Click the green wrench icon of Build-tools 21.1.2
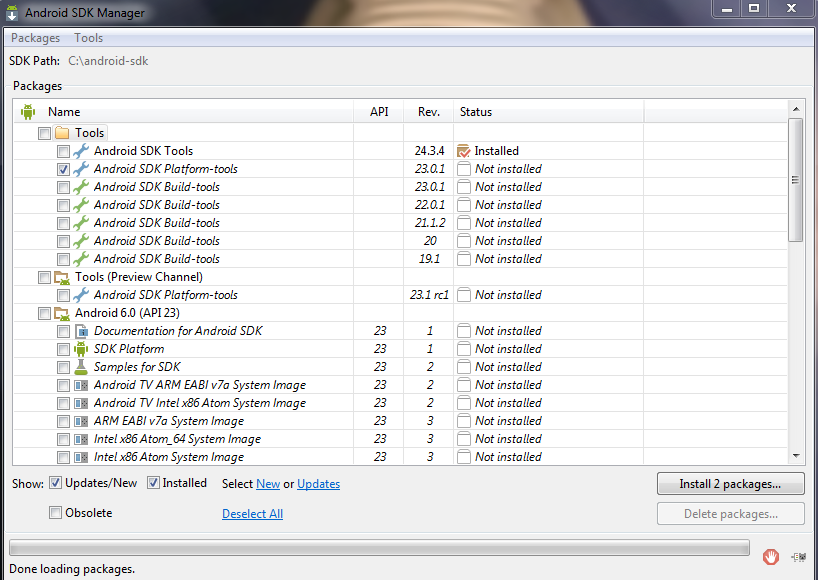 pos(81,223)
